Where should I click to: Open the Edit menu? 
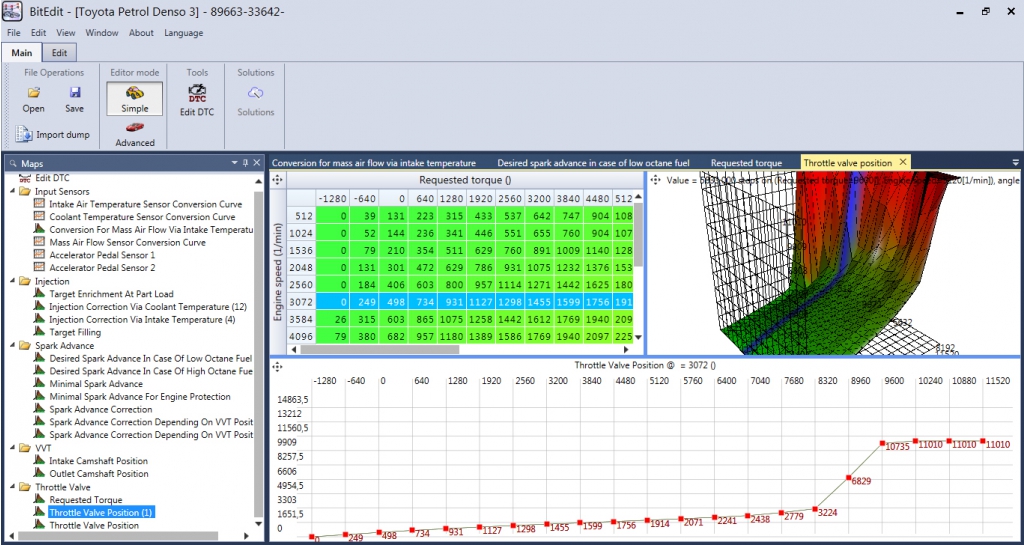click(39, 33)
